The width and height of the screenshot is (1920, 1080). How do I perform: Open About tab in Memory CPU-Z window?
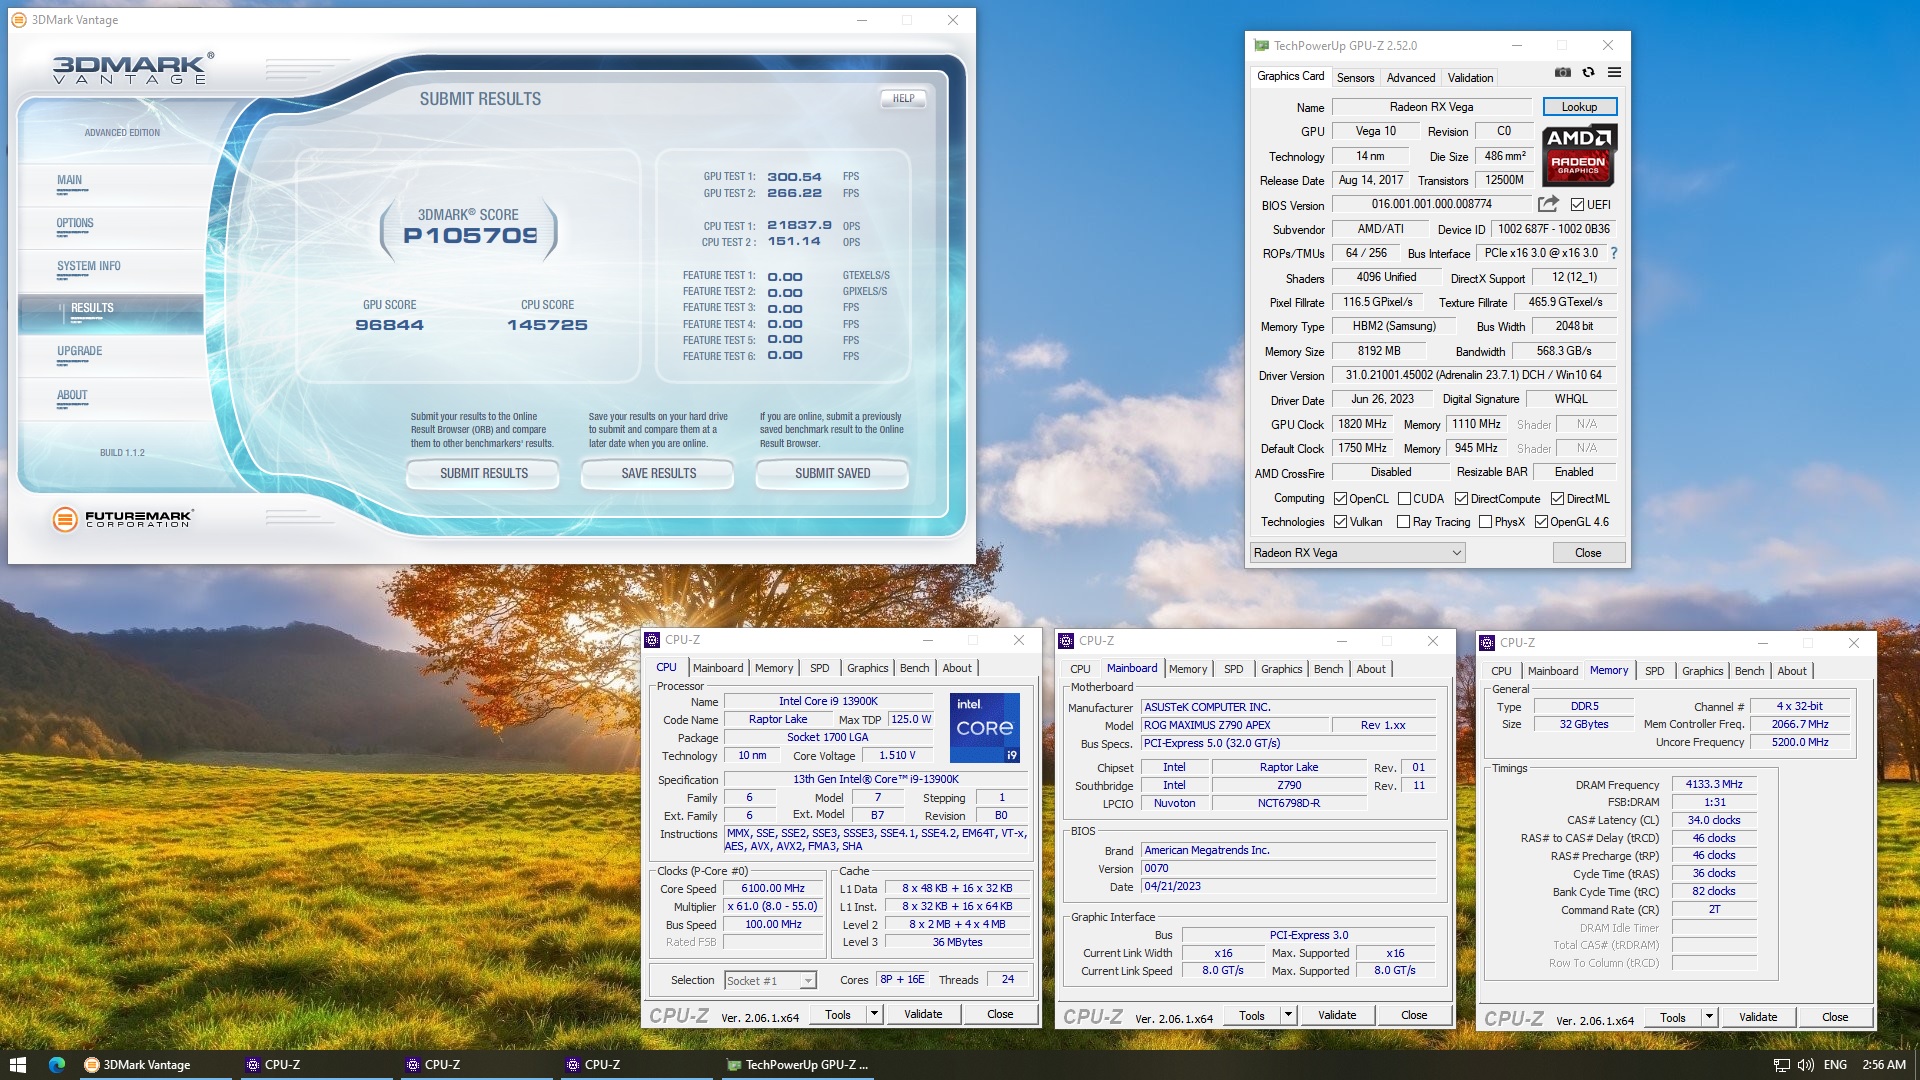[1792, 671]
